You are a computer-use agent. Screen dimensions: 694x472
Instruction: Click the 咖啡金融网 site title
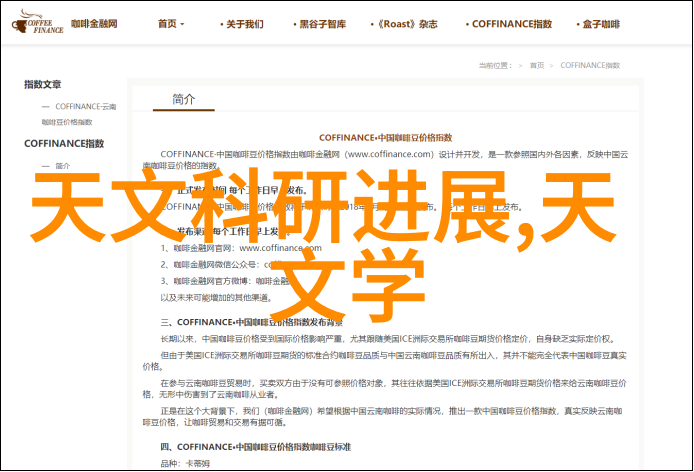click(94, 23)
